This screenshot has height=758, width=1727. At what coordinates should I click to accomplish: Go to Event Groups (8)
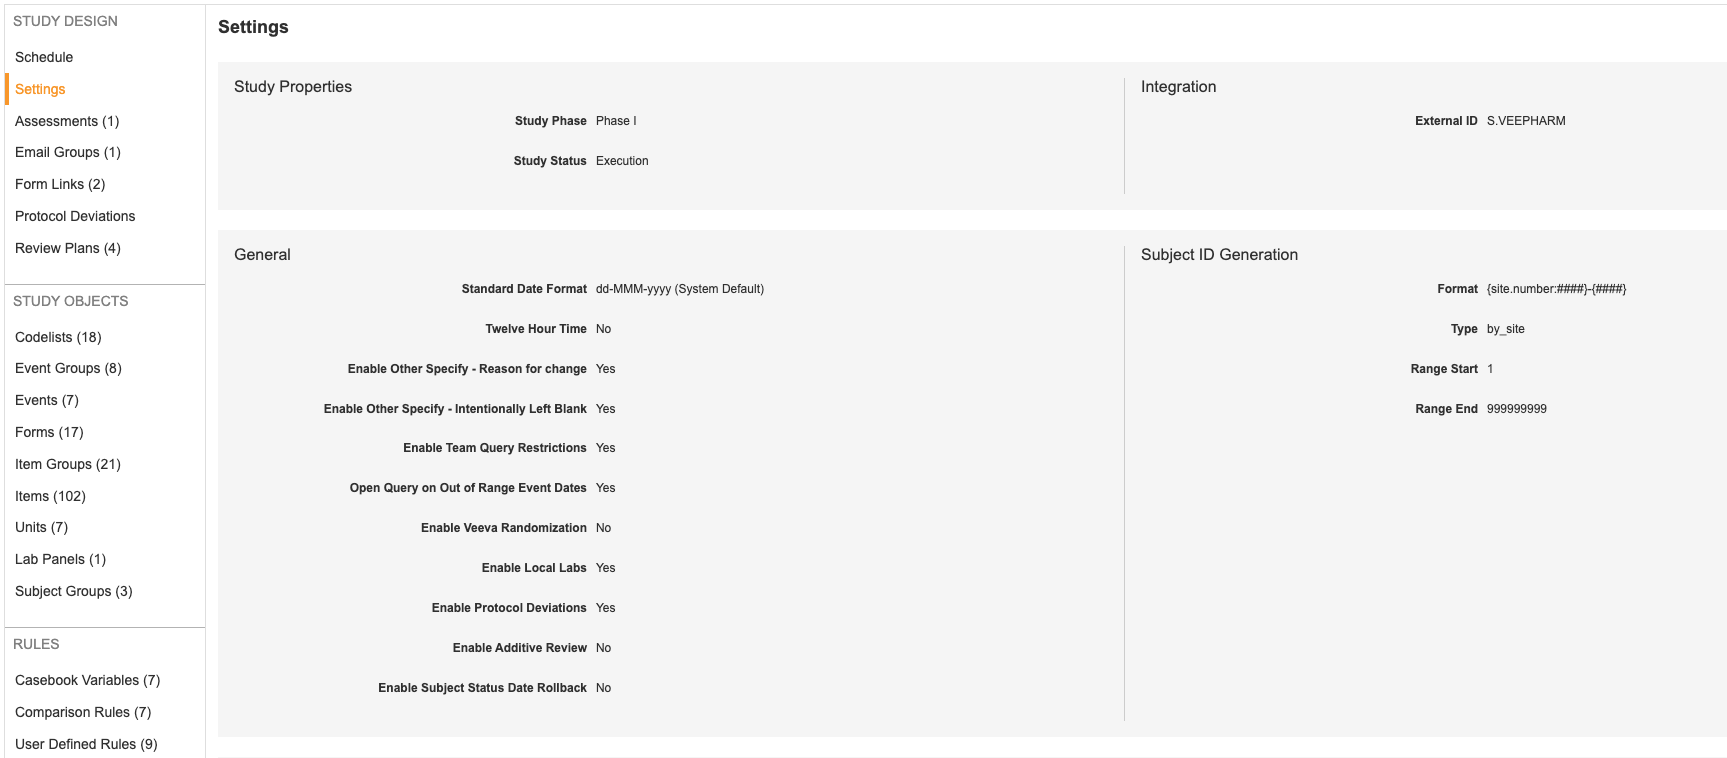coord(68,368)
